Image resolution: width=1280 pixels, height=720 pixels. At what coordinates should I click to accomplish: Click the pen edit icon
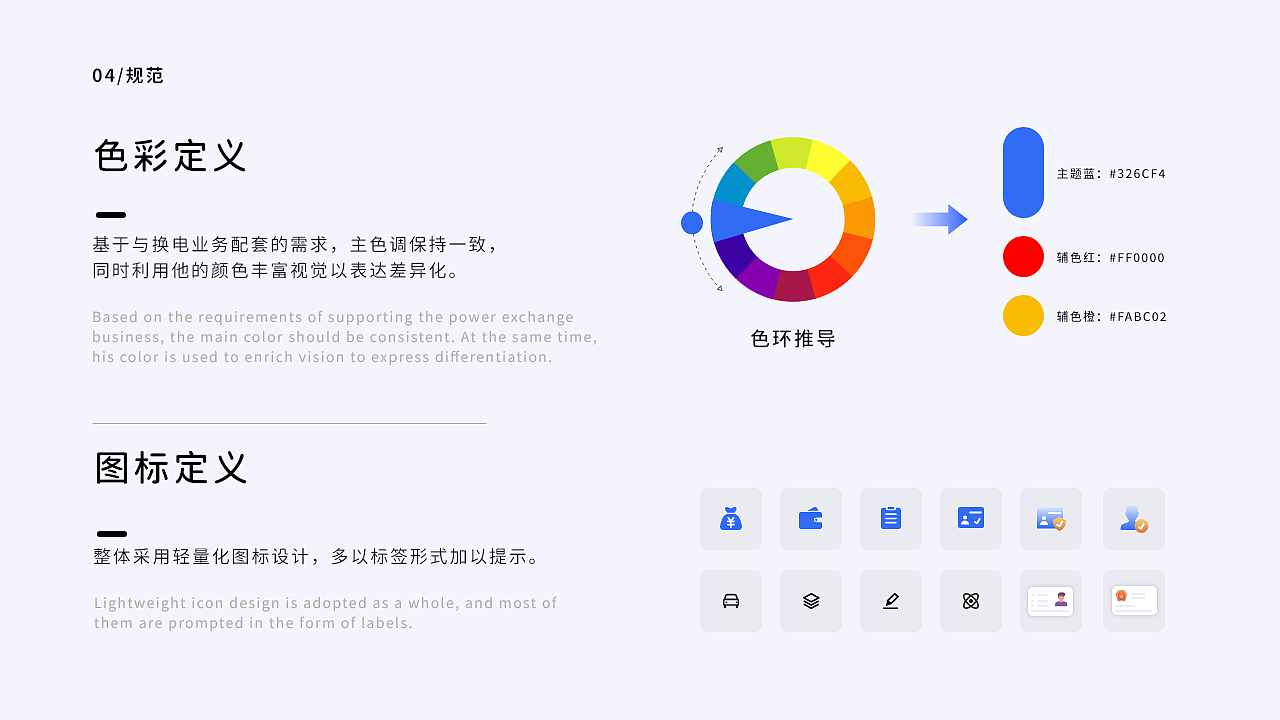click(x=891, y=601)
